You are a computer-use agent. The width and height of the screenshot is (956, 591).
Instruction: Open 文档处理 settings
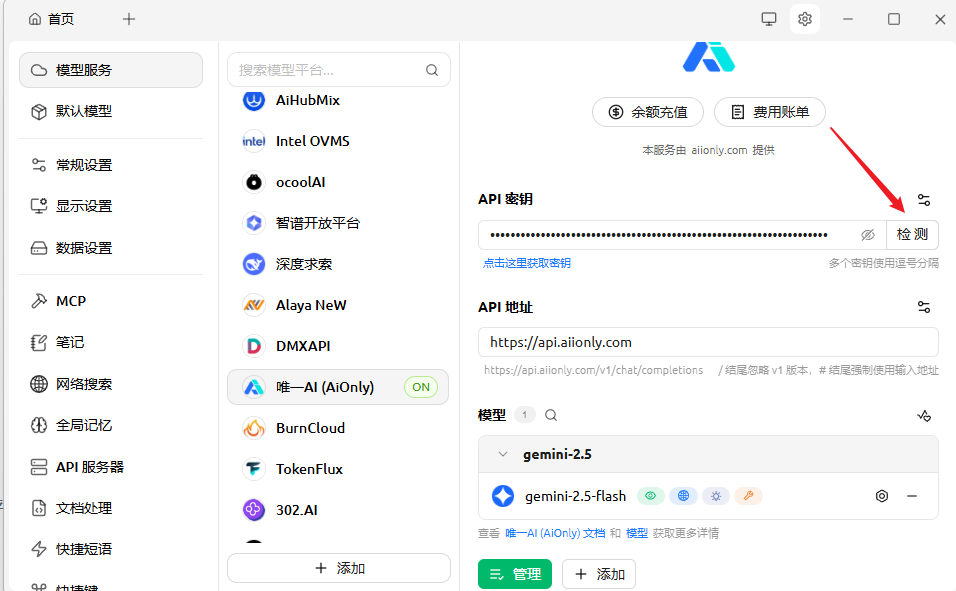point(111,508)
